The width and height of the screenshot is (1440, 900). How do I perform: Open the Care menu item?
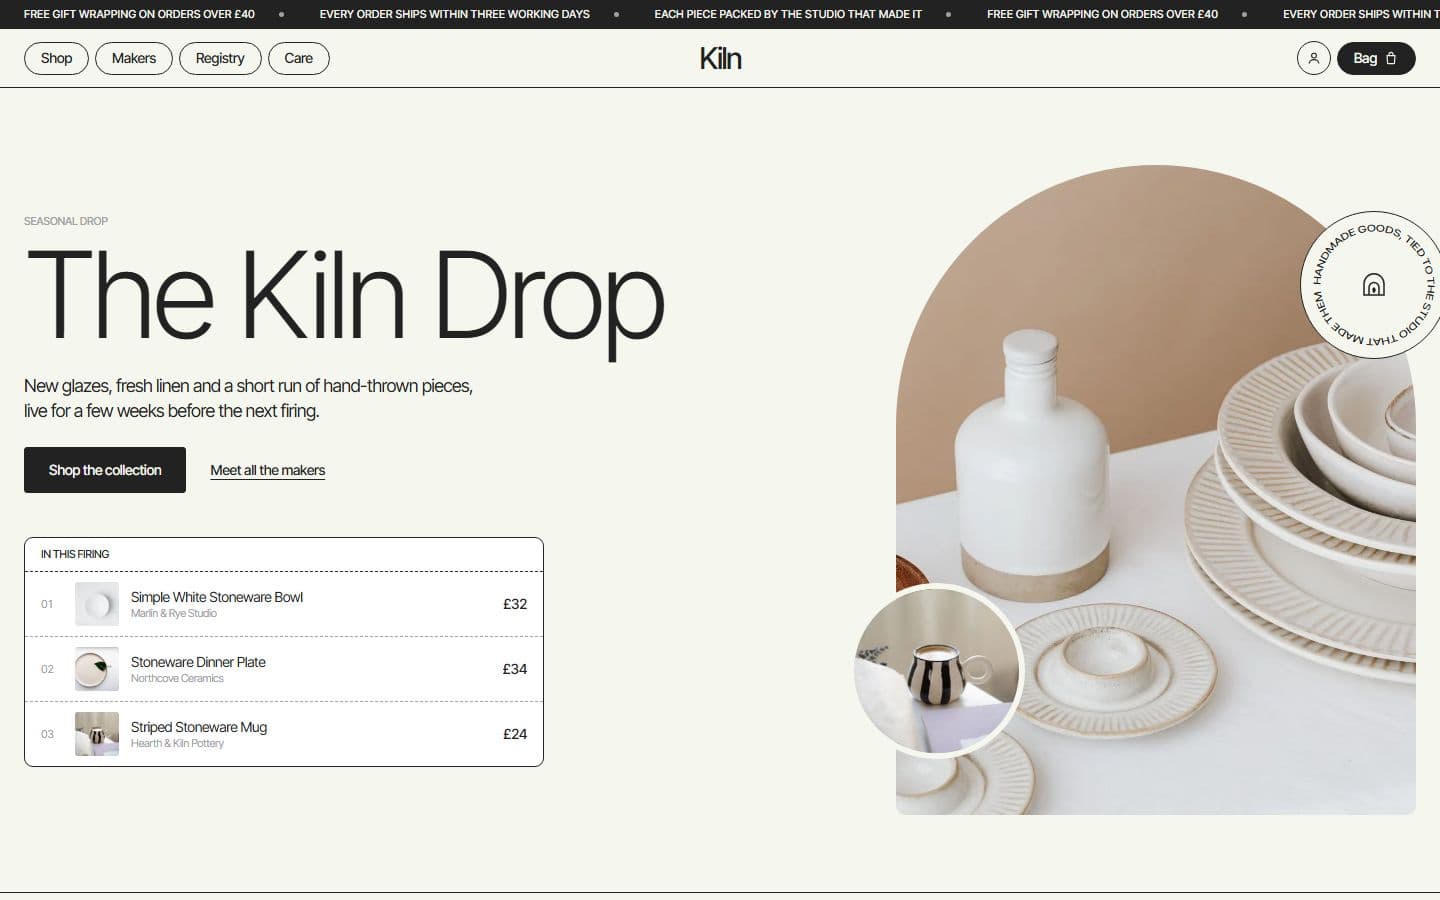pyautogui.click(x=298, y=58)
